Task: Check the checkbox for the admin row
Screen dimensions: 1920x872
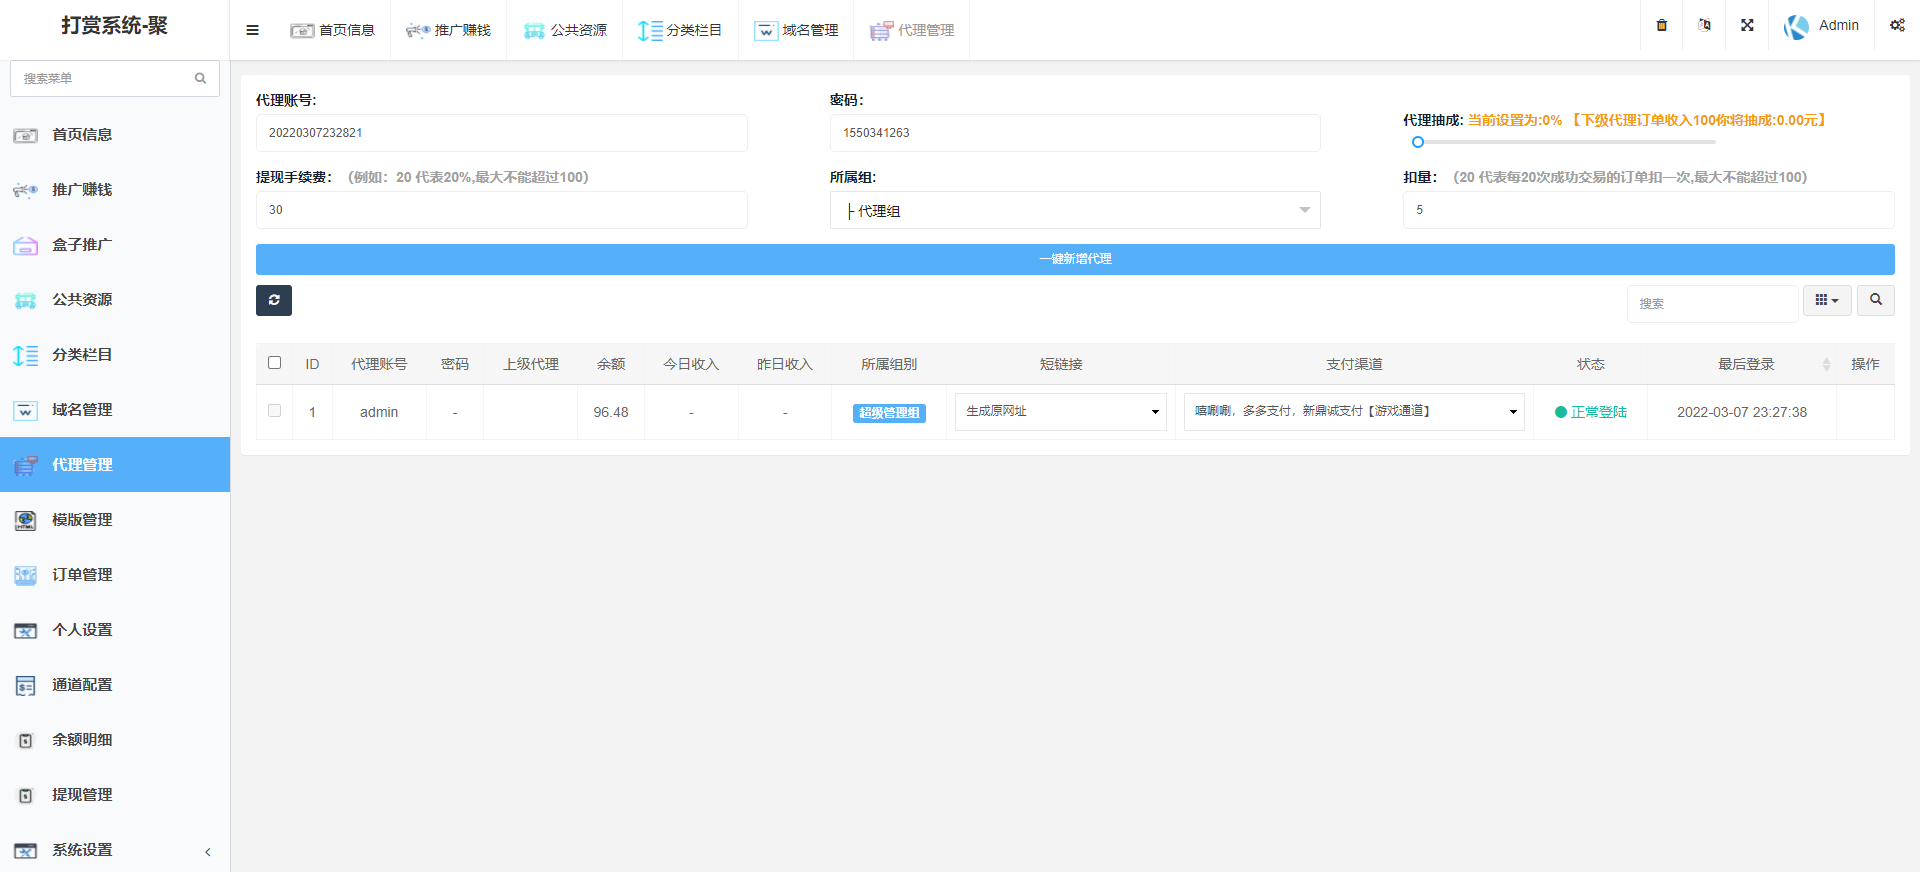Action: coord(275,411)
